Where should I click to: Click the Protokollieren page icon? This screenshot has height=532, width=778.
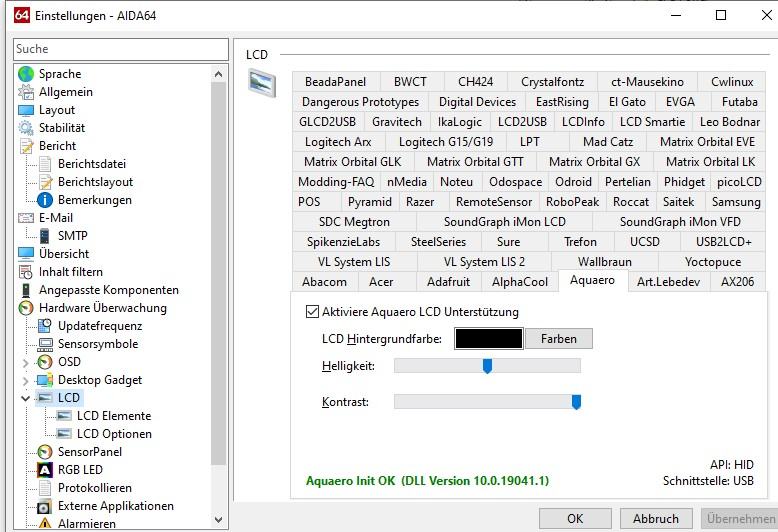tap(45, 488)
